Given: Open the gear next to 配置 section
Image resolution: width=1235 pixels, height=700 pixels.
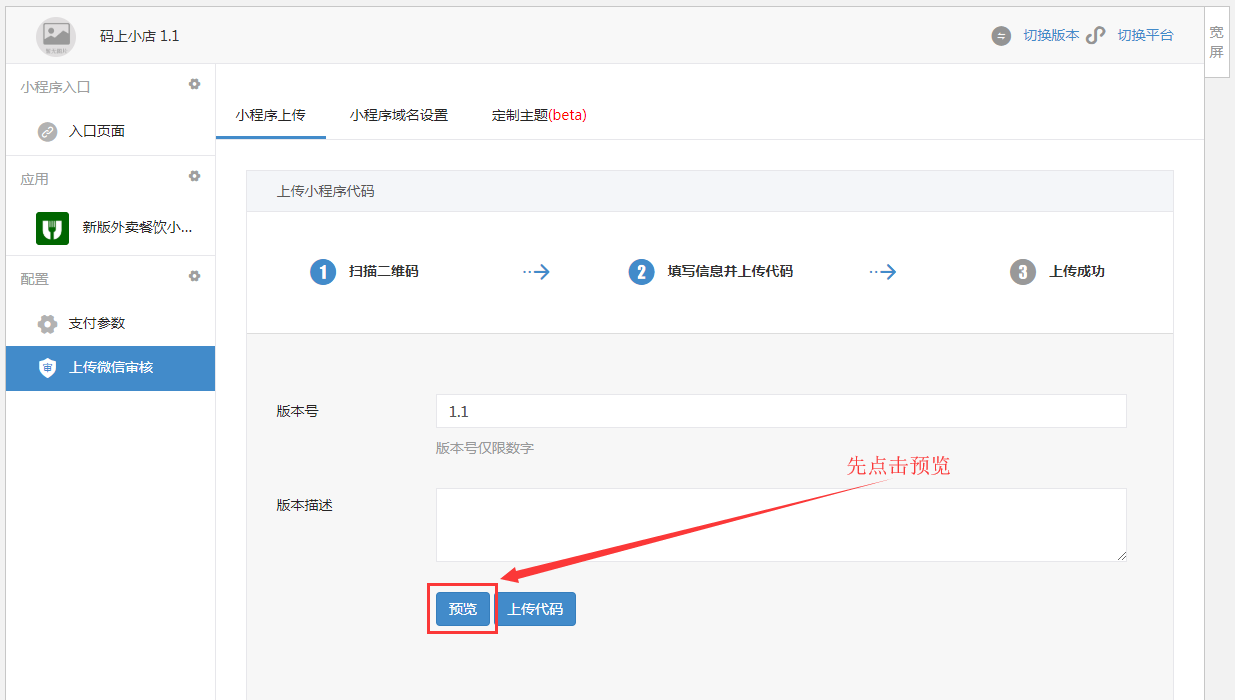Looking at the screenshot, I should [x=195, y=277].
